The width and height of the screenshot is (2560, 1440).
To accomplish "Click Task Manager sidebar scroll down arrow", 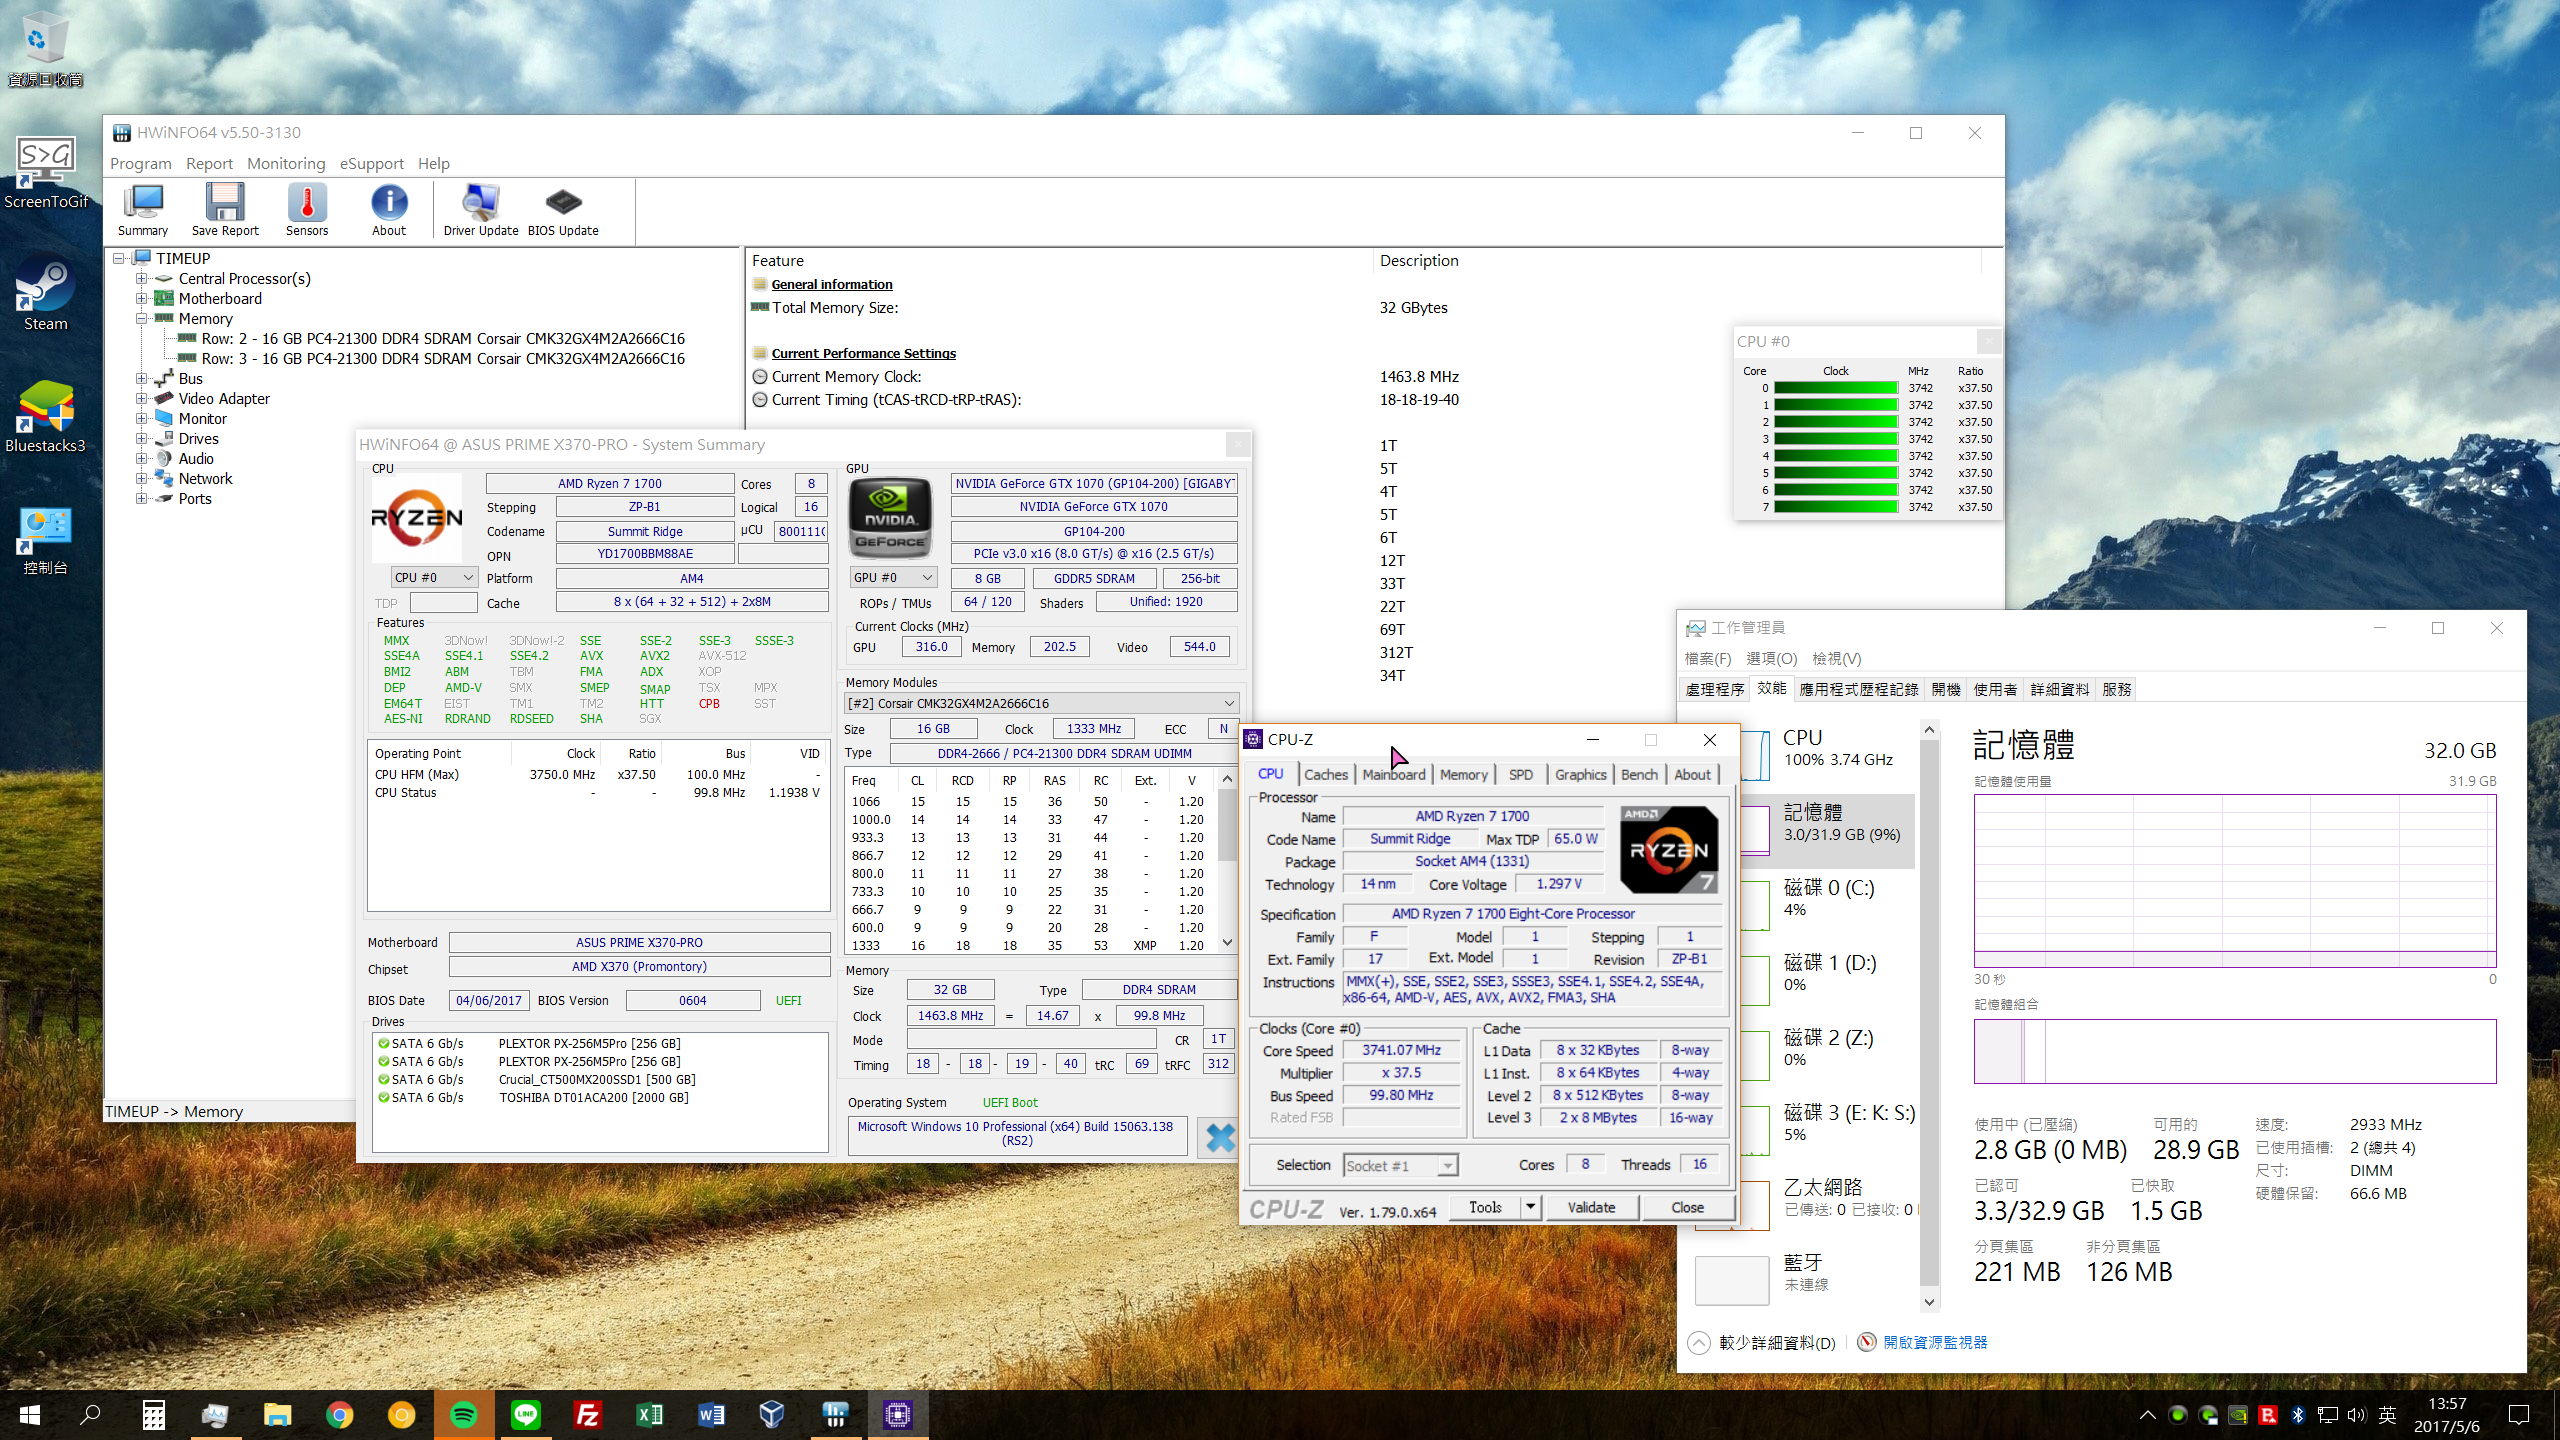I will tap(1929, 1301).
